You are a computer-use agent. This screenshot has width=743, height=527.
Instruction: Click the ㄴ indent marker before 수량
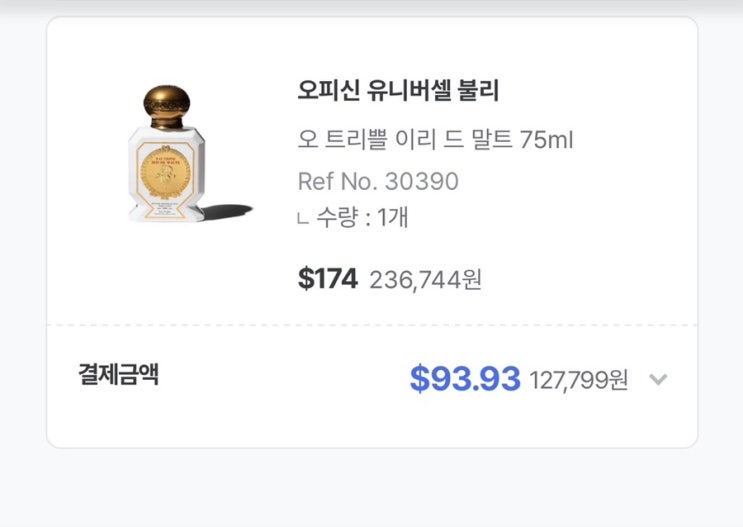[303, 220]
